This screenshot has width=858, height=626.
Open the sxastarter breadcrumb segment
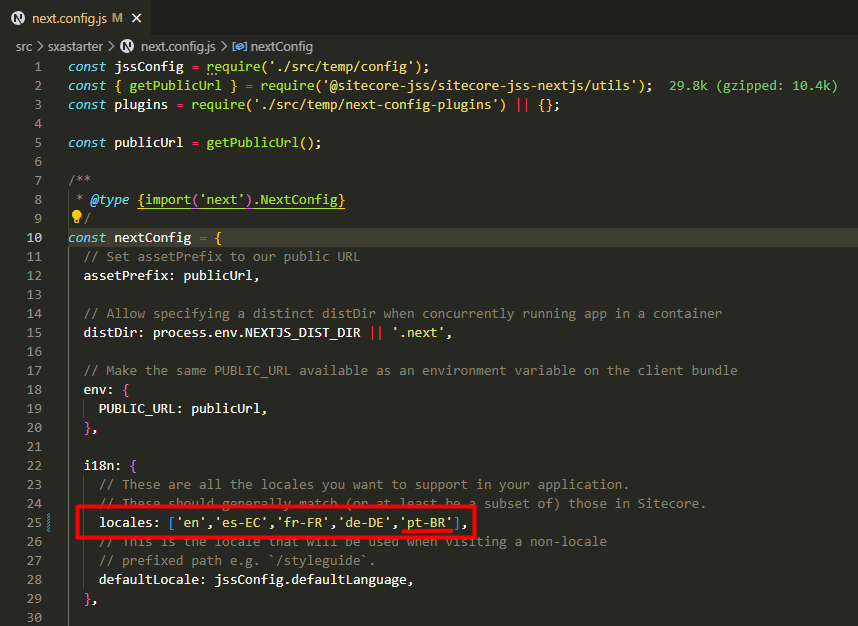75,47
